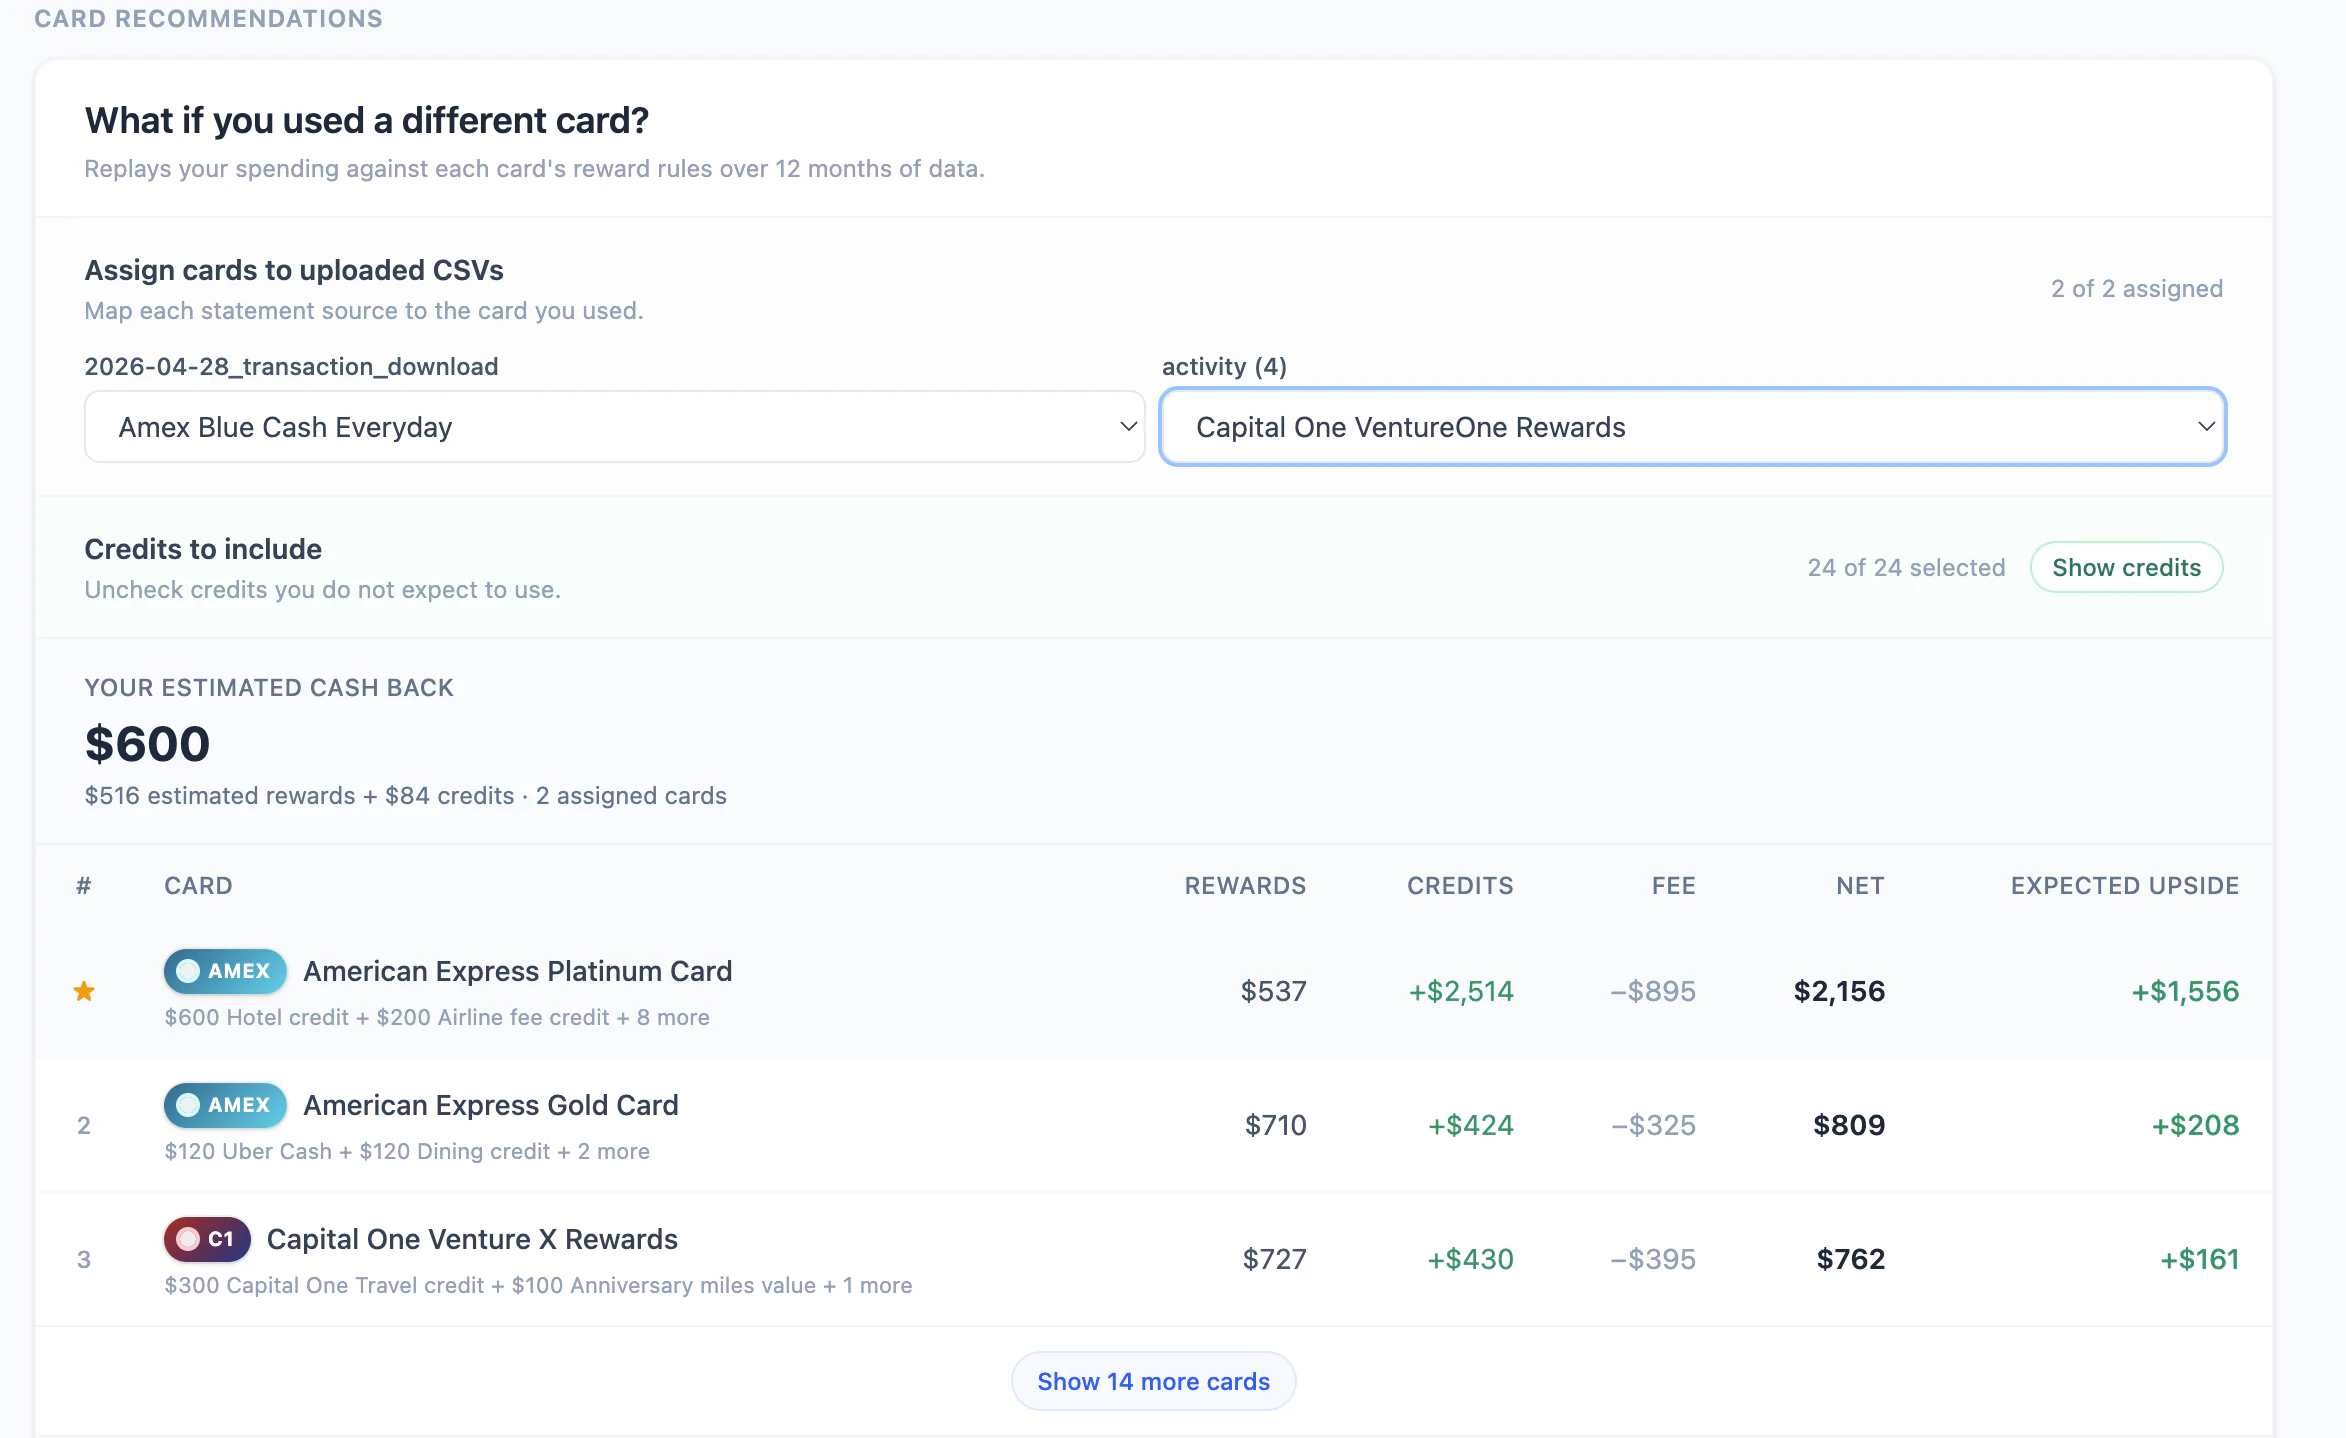
Task: Click the Credits to include heading
Action: click(x=203, y=549)
